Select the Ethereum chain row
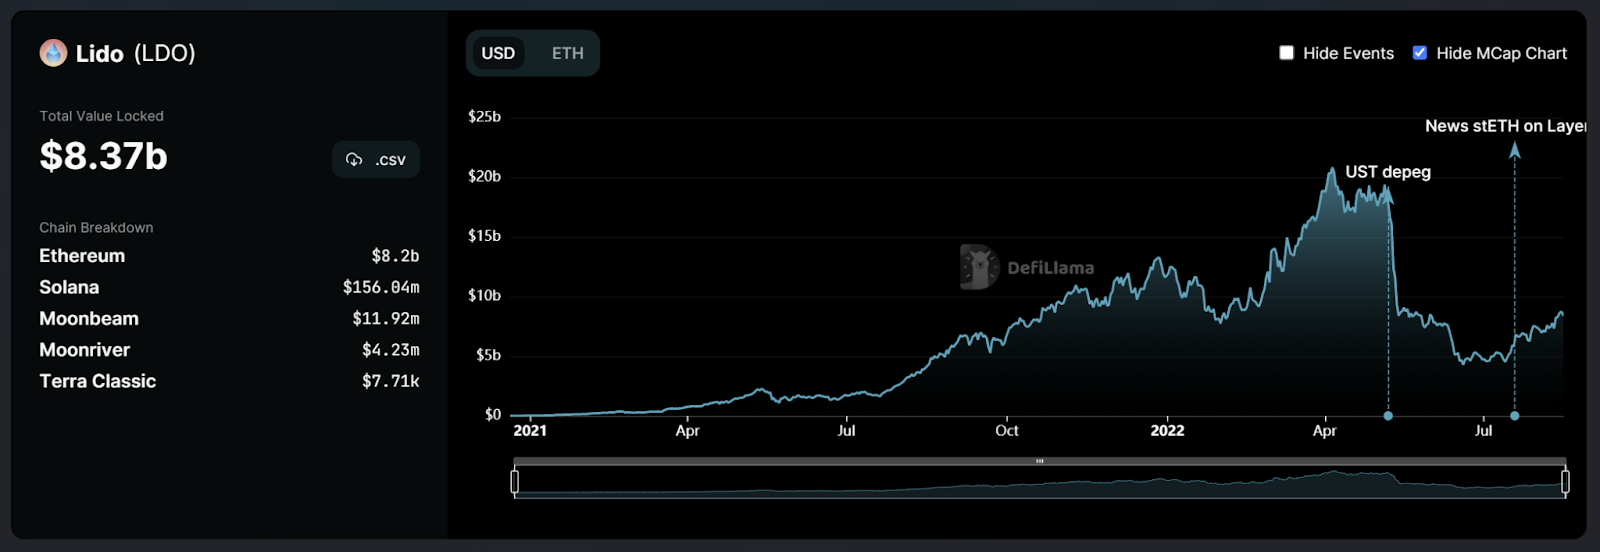This screenshot has width=1600, height=552. [229, 256]
